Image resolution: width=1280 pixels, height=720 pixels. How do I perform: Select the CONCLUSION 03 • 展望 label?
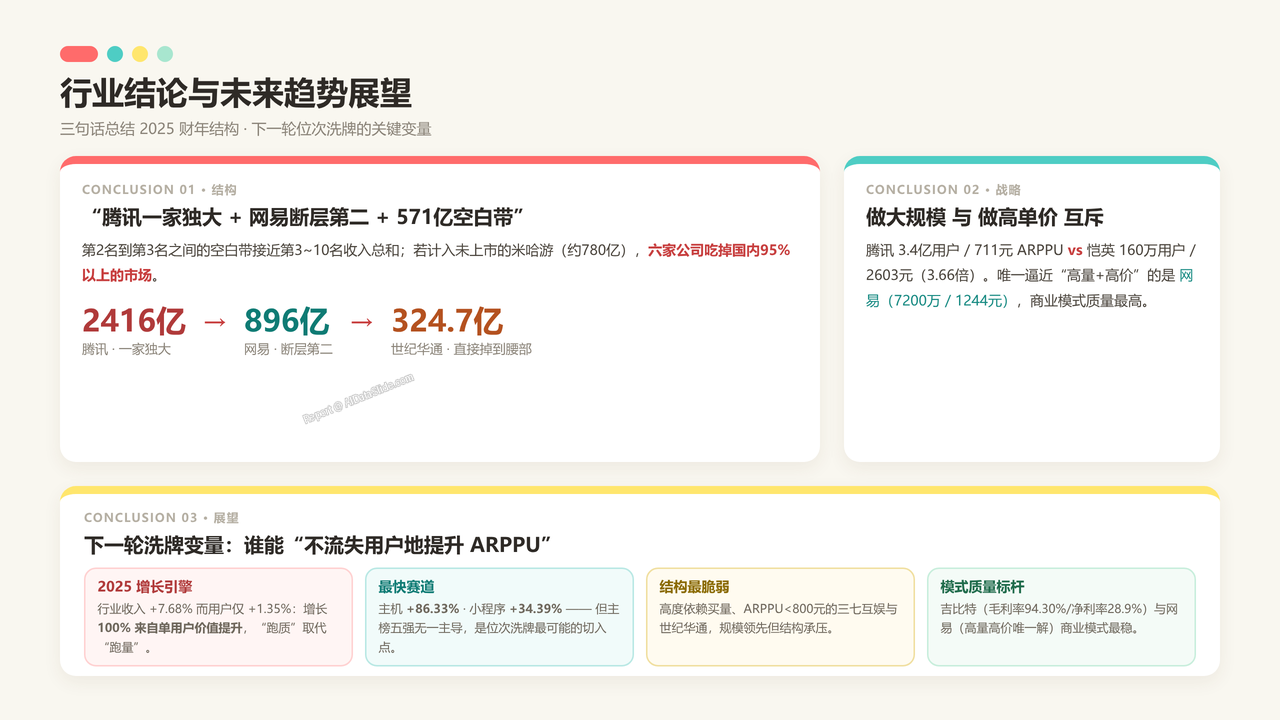(x=161, y=518)
